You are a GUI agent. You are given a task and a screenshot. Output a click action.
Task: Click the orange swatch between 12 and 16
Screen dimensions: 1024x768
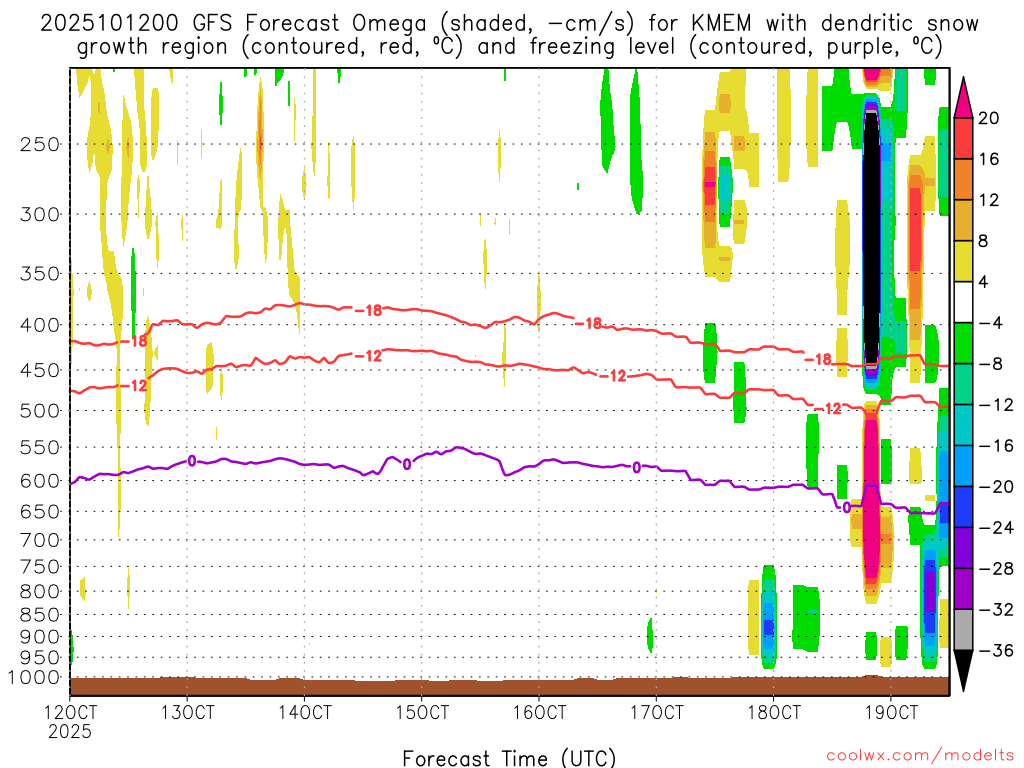point(963,179)
